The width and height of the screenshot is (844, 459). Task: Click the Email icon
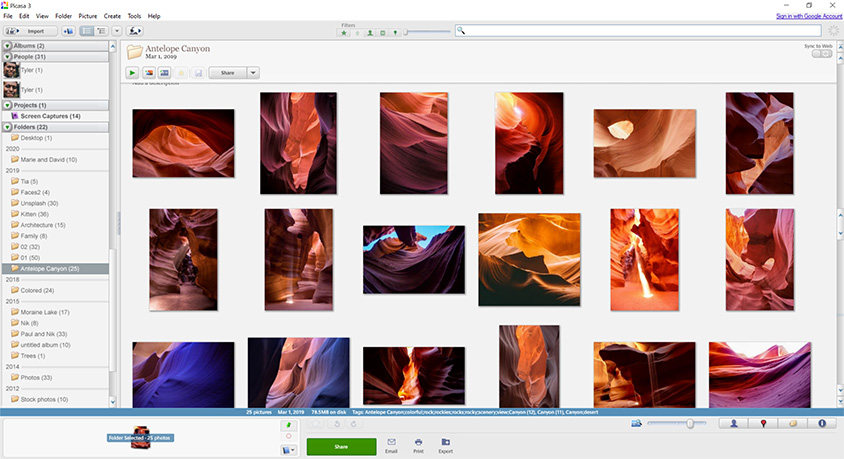pos(391,446)
